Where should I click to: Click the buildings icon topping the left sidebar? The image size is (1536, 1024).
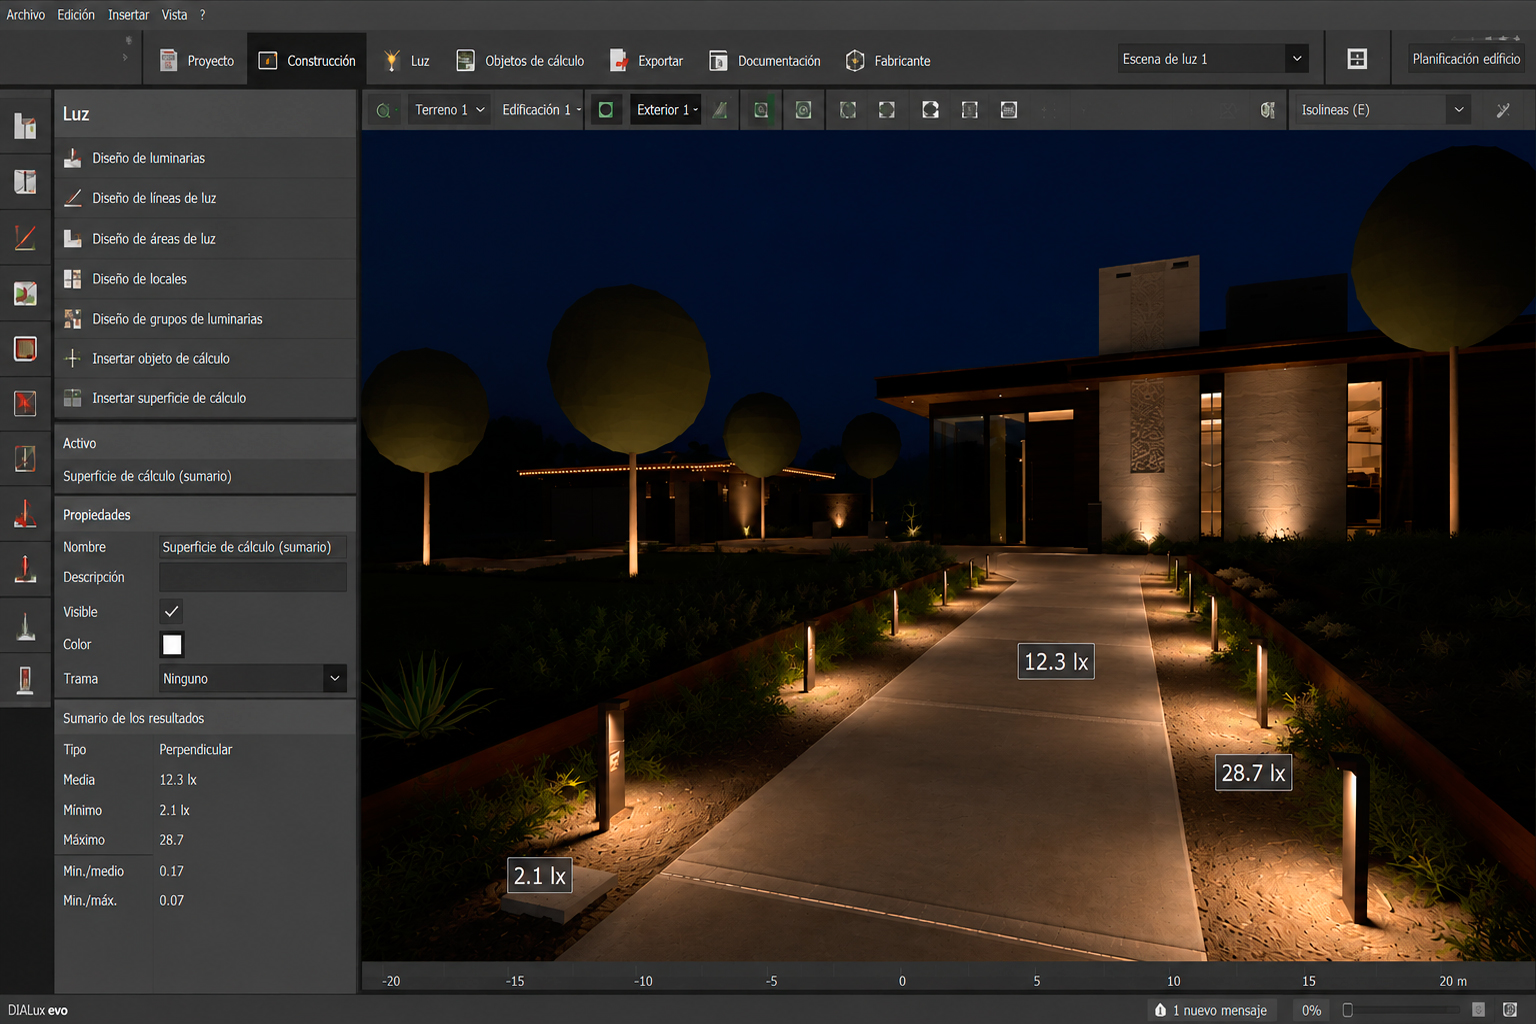tap(25, 126)
